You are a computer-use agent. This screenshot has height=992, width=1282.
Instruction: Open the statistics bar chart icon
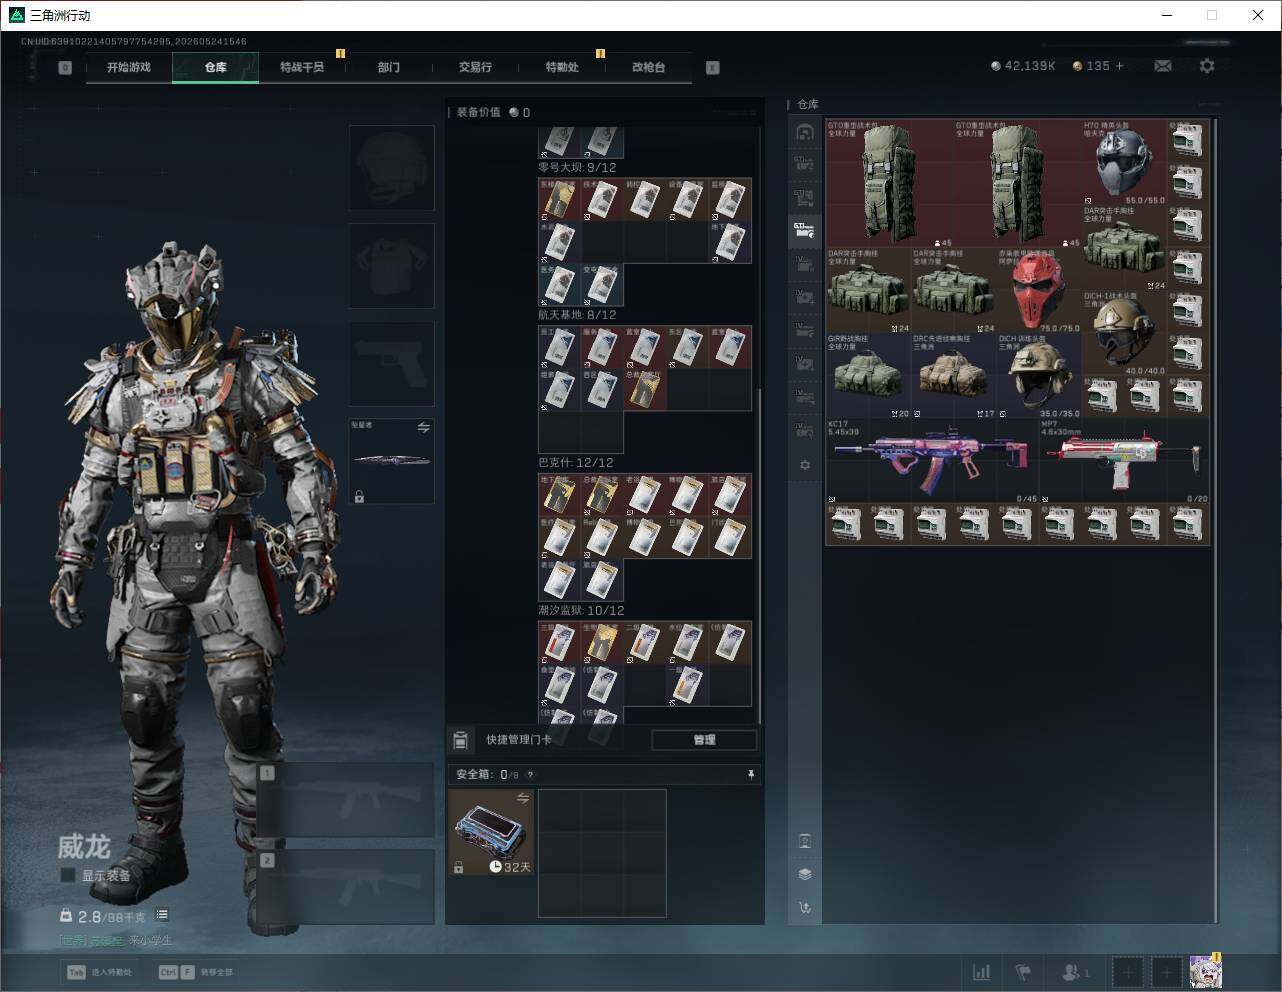pyautogui.click(x=982, y=972)
